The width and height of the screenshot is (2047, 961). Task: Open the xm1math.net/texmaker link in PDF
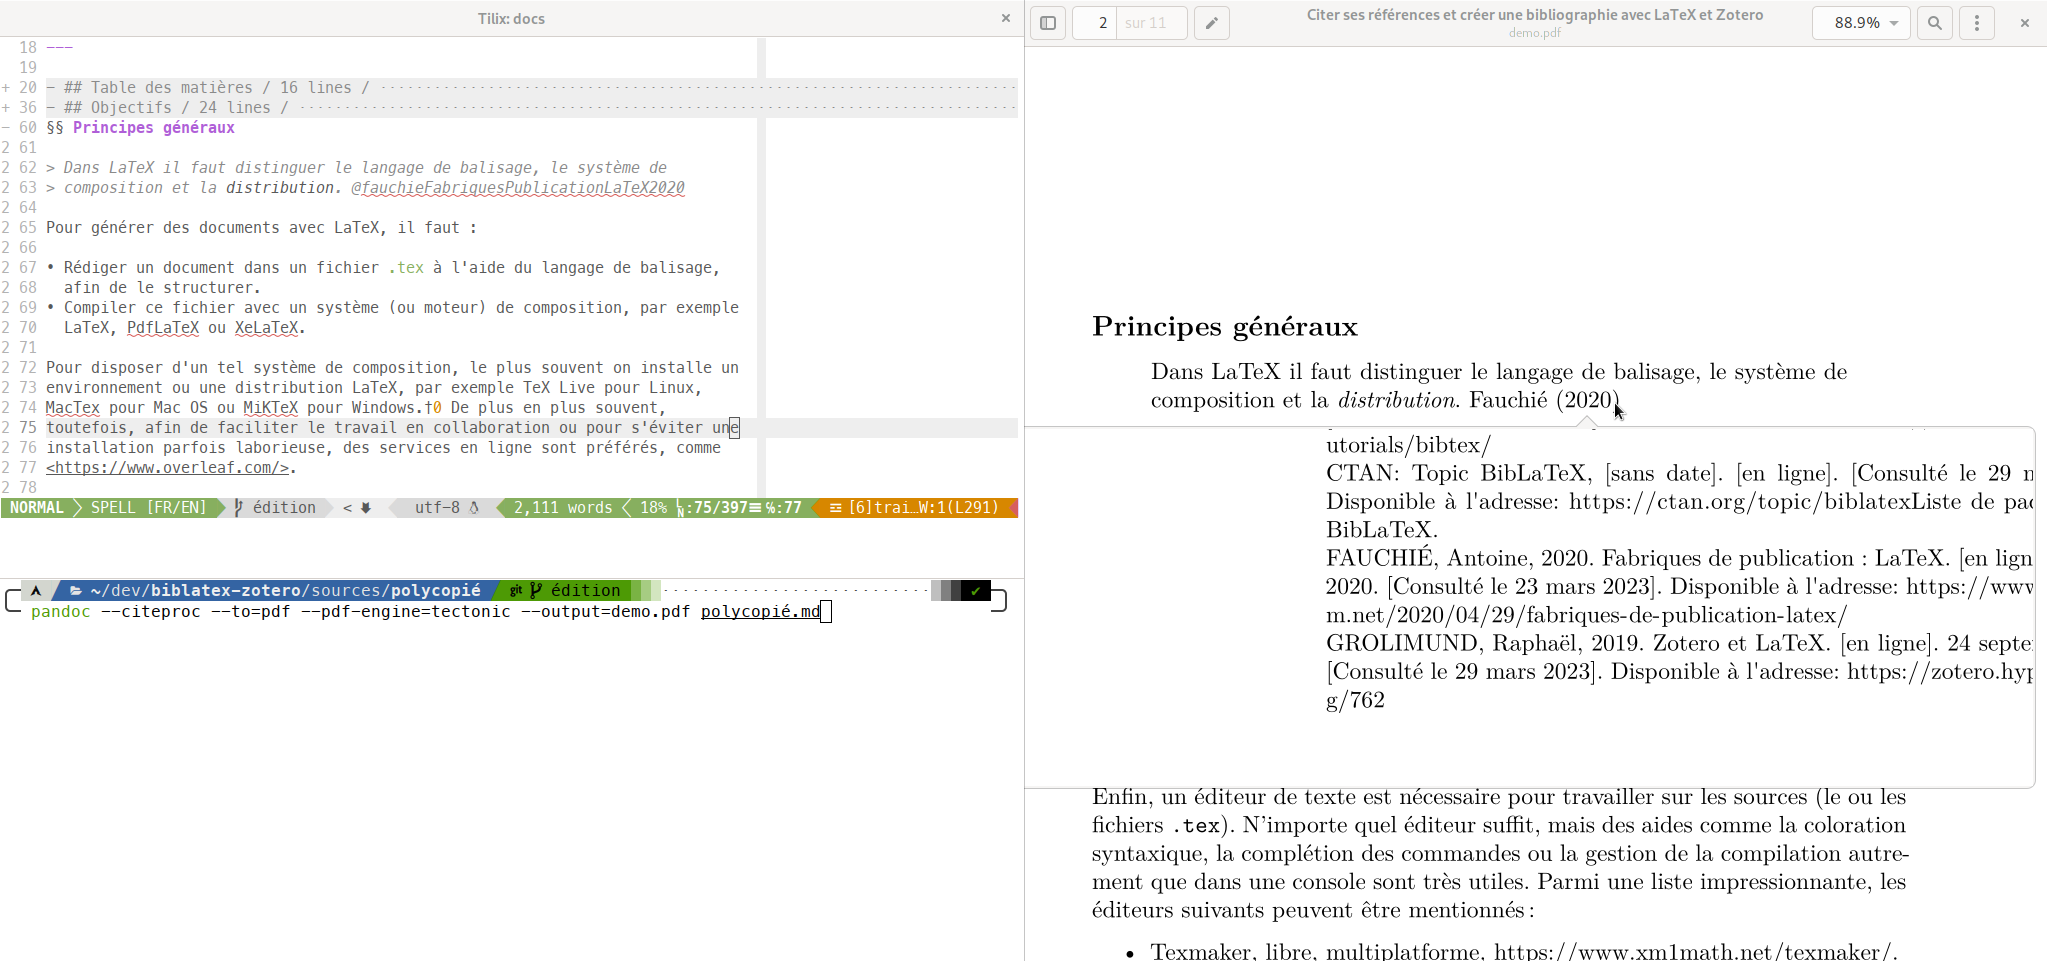[1694, 952]
